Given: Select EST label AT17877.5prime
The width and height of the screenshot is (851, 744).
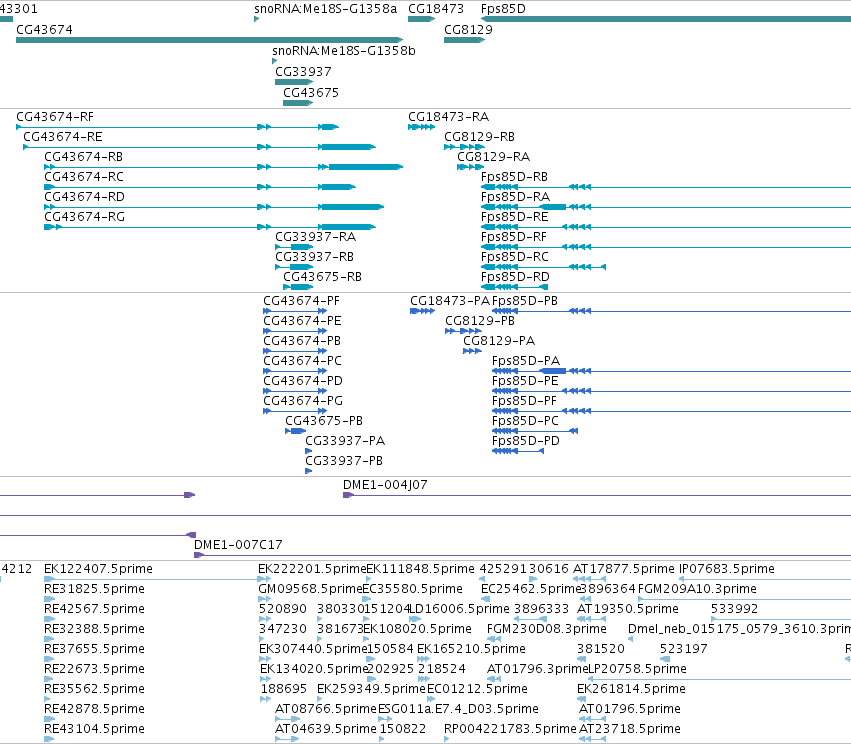Looking at the screenshot, I should point(624,569).
